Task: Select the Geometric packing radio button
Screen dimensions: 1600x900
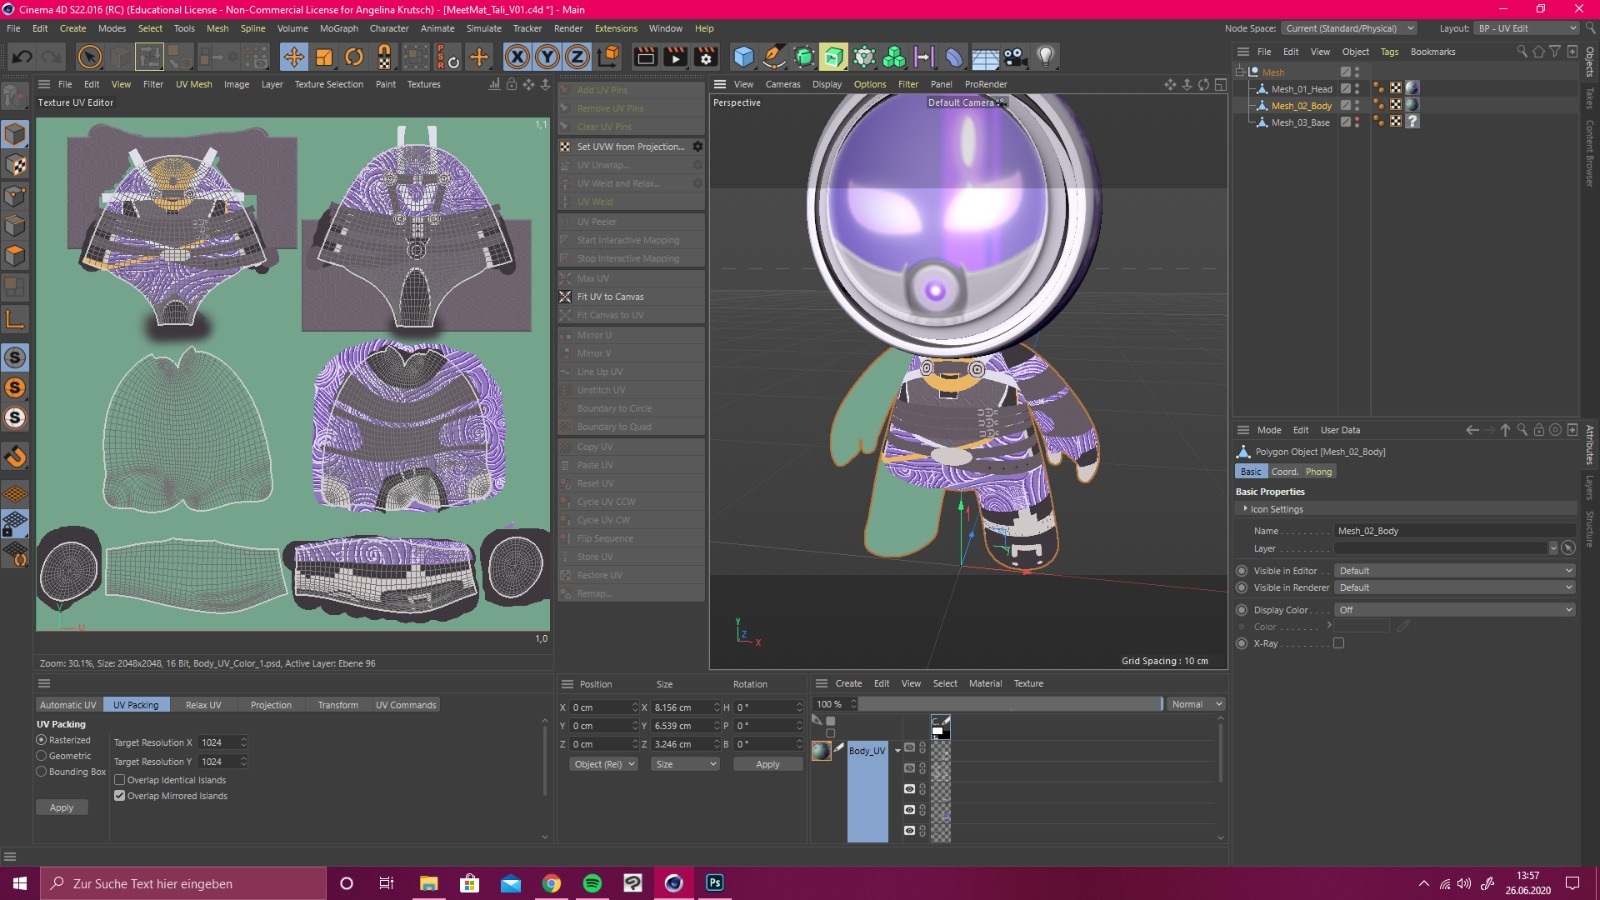Action: pos(42,756)
